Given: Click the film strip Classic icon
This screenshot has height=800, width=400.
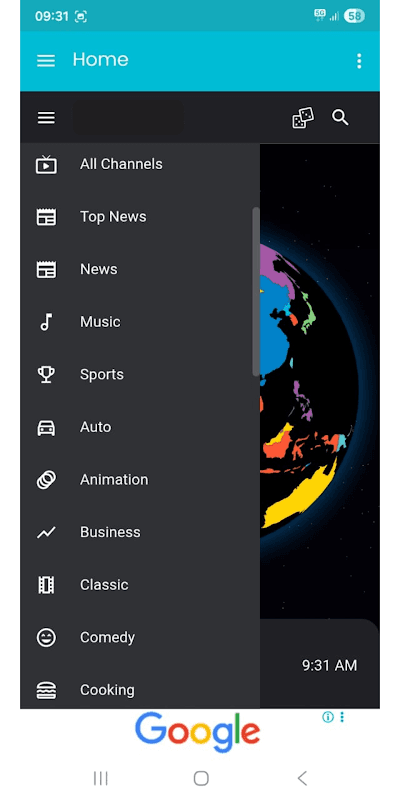Looking at the screenshot, I should pyautogui.click(x=46, y=585).
